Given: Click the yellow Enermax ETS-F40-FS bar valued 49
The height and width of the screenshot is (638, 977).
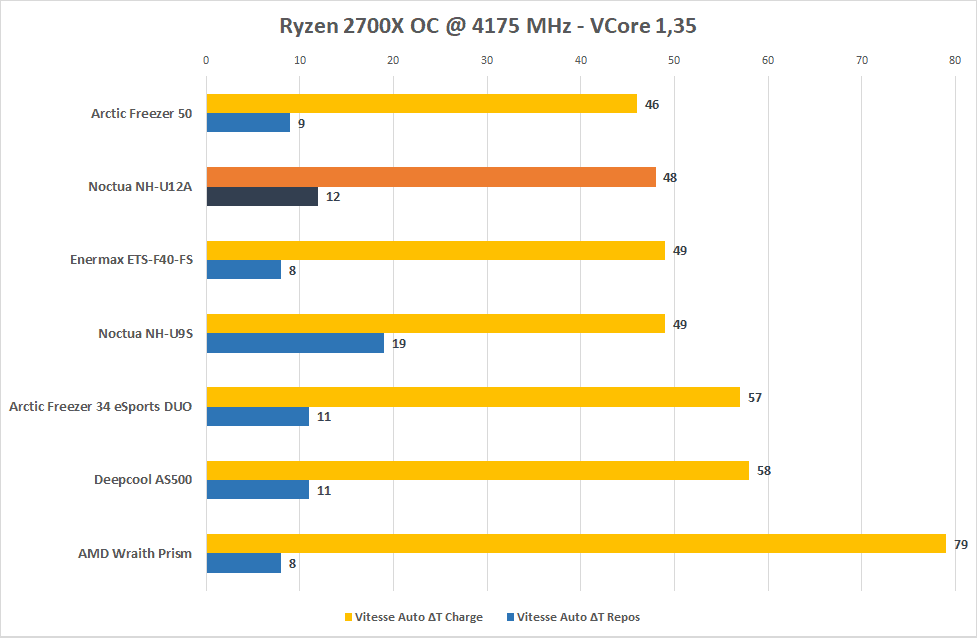Looking at the screenshot, I should (436, 250).
